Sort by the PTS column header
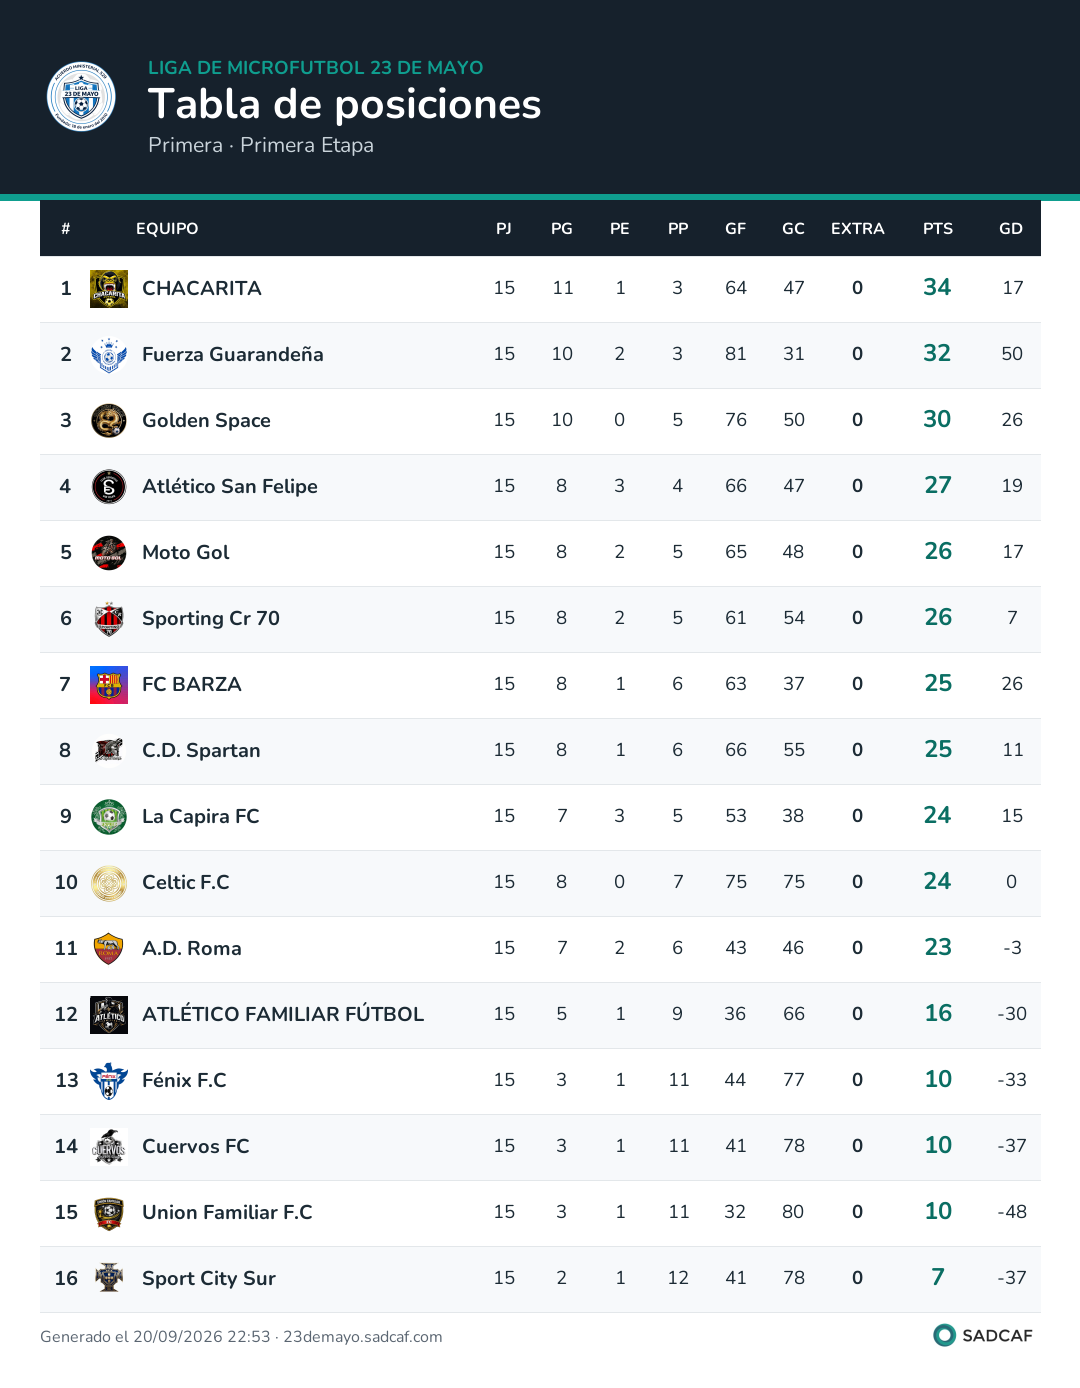Image resolution: width=1080 pixels, height=1388 pixels. point(938,228)
